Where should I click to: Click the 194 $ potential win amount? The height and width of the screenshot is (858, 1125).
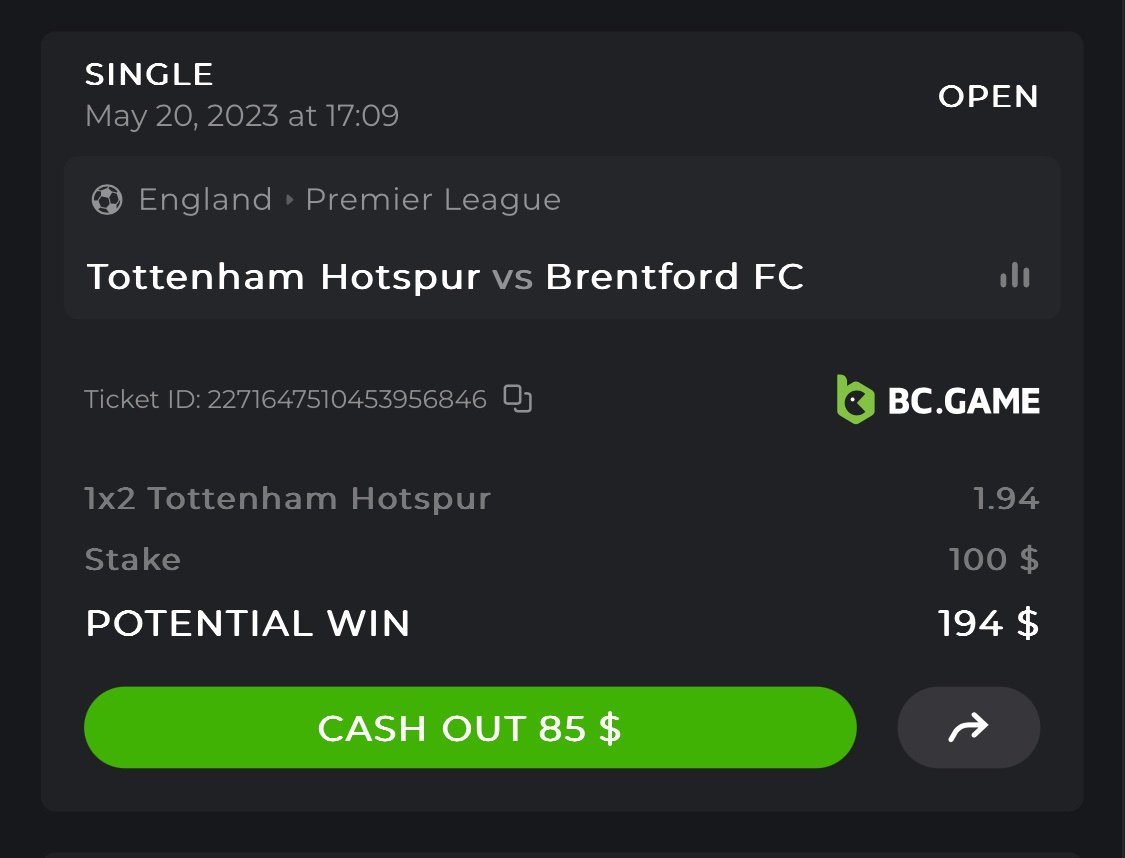tap(988, 624)
